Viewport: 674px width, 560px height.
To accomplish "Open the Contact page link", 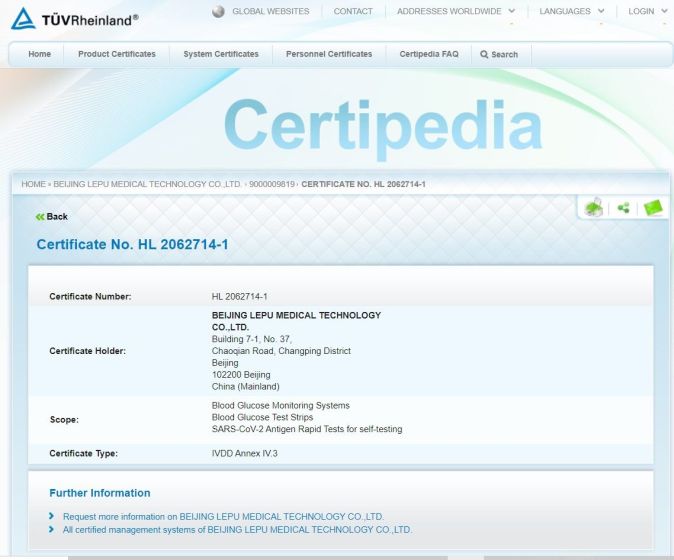I will tap(353, 11).
